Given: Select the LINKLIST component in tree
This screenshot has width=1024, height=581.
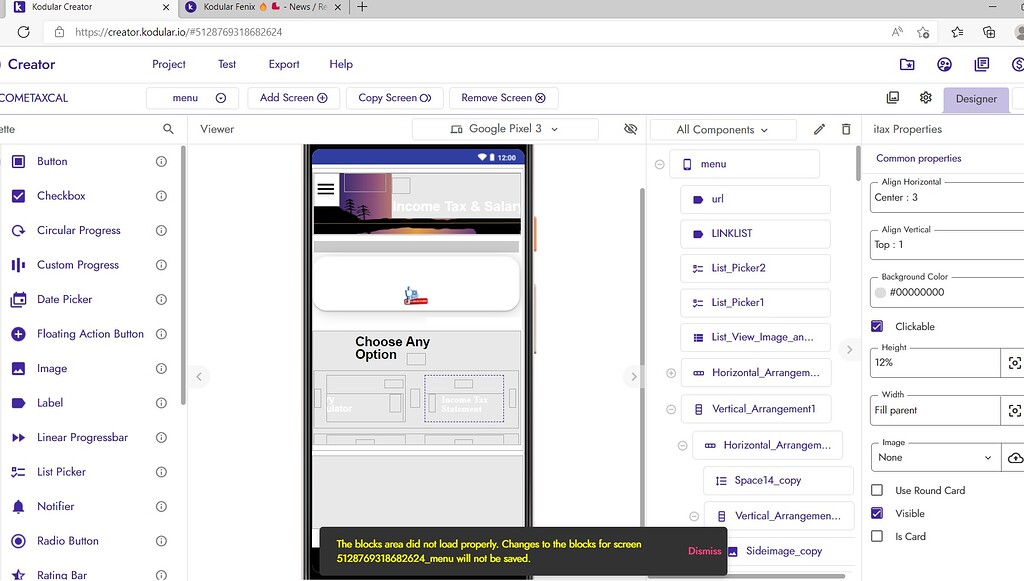Looking at the screenshot, I should point(755,234).
